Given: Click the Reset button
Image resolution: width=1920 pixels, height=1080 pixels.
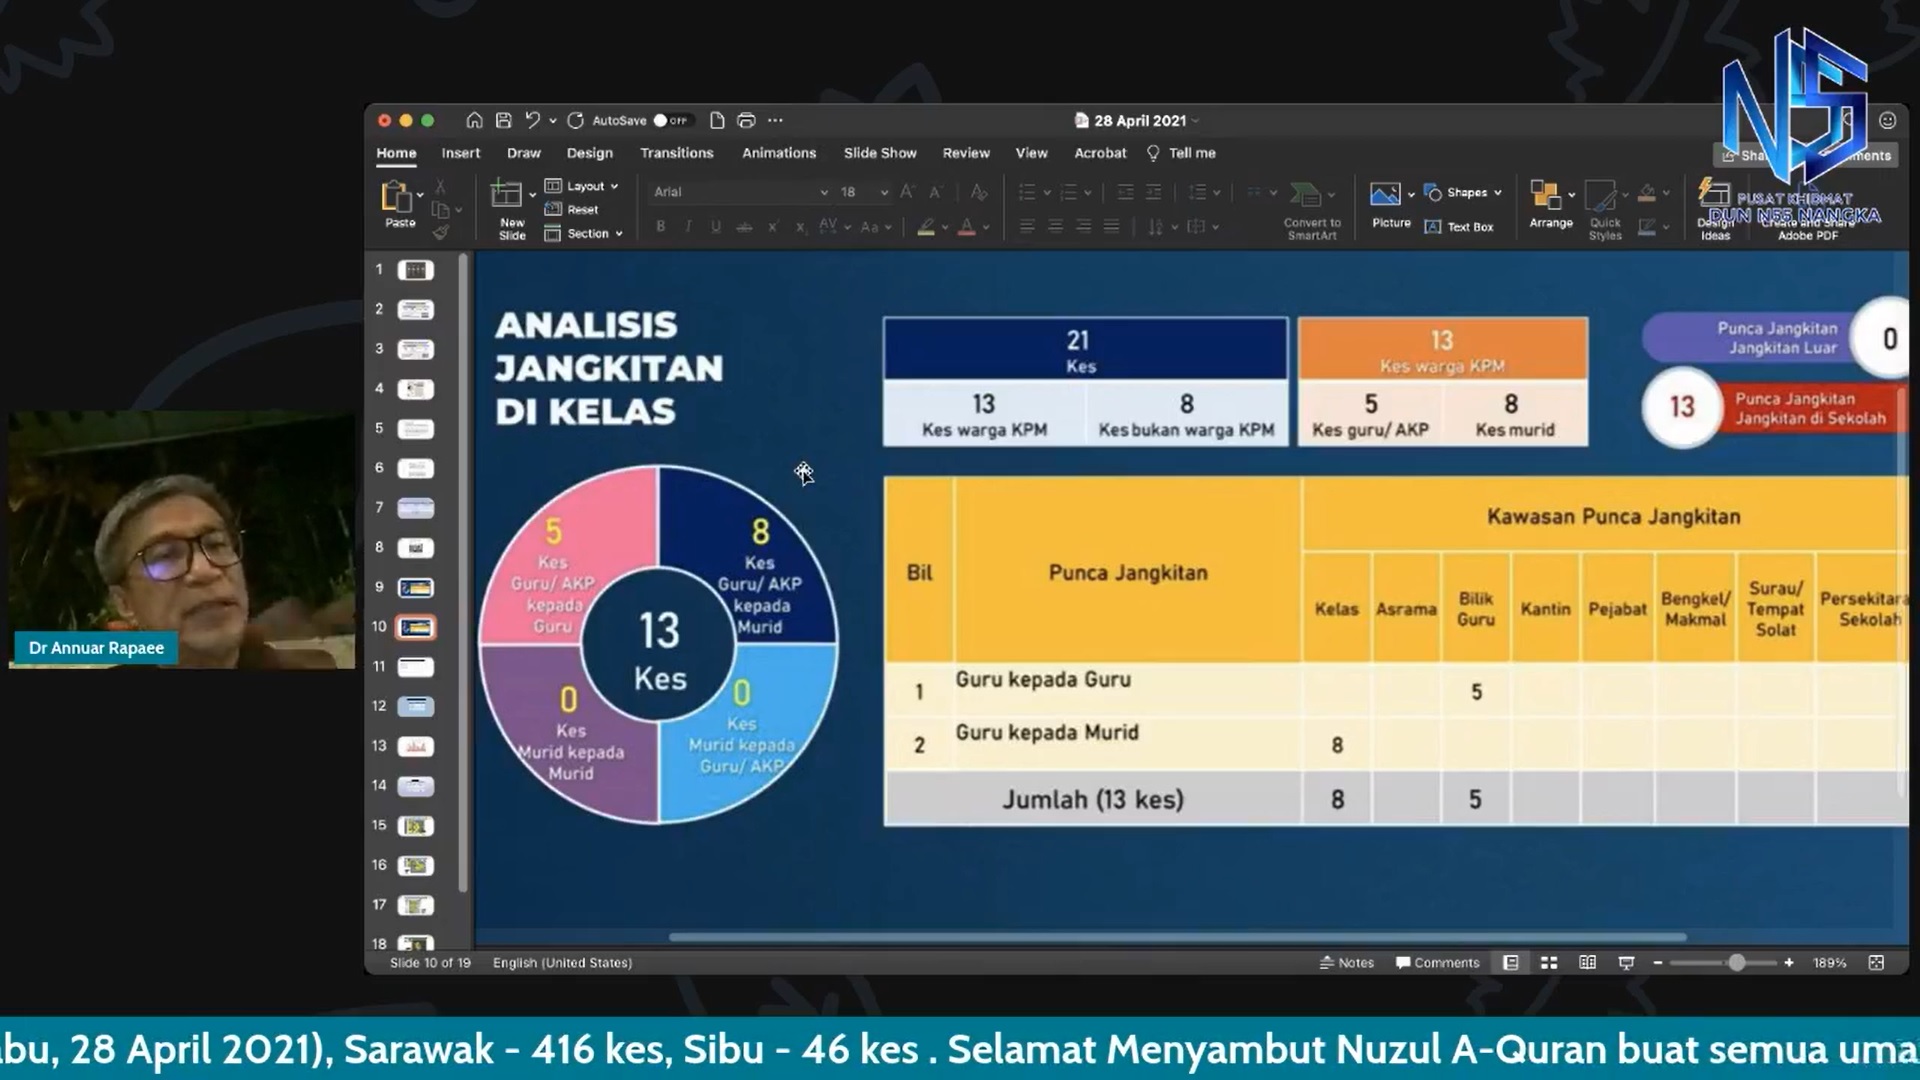Looking at the screenshot, I should pos(572,210).
